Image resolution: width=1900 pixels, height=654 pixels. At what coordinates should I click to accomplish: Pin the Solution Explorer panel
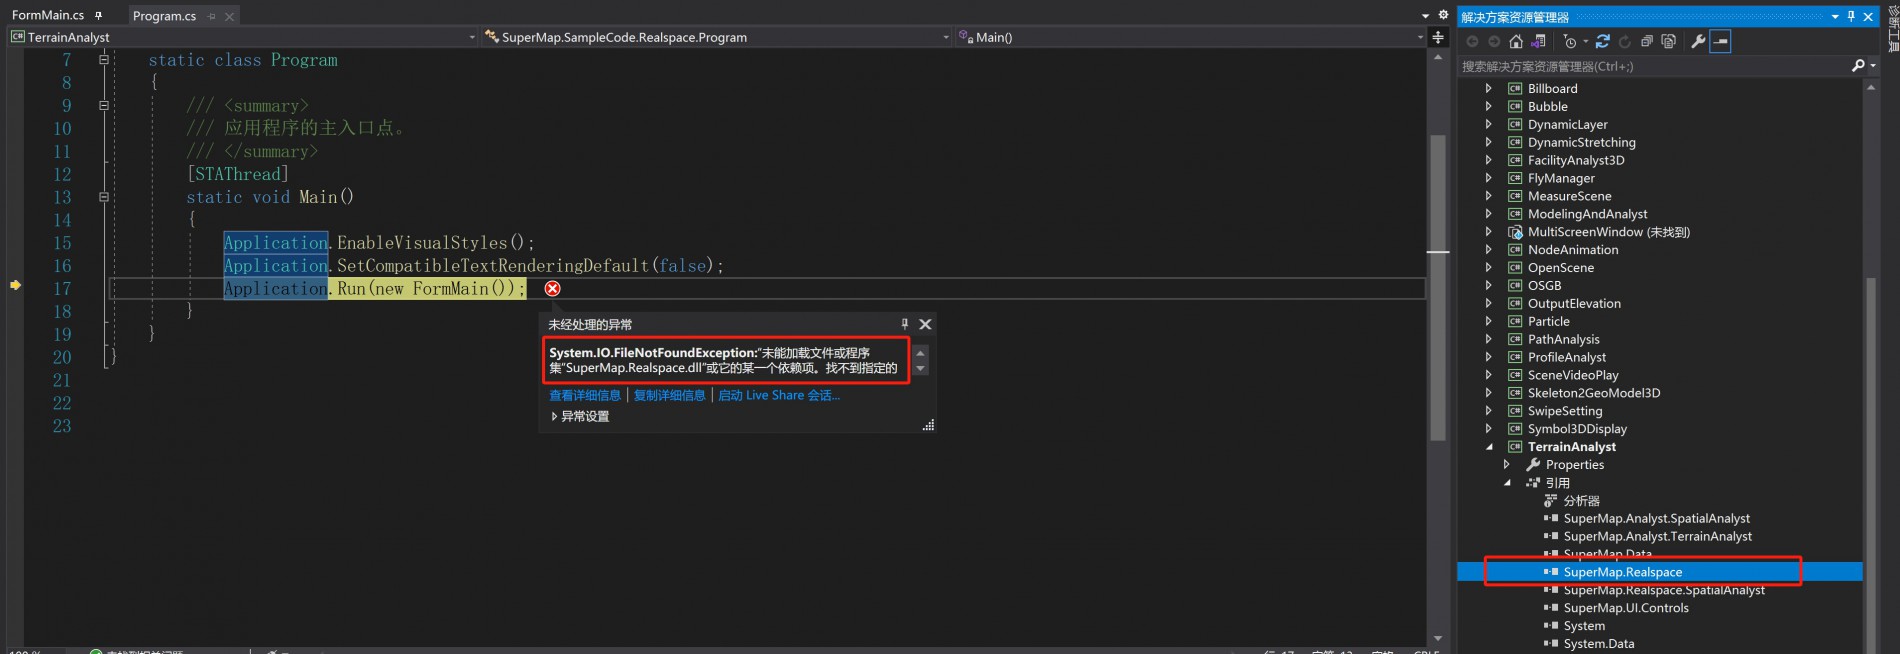[1851, 16]
